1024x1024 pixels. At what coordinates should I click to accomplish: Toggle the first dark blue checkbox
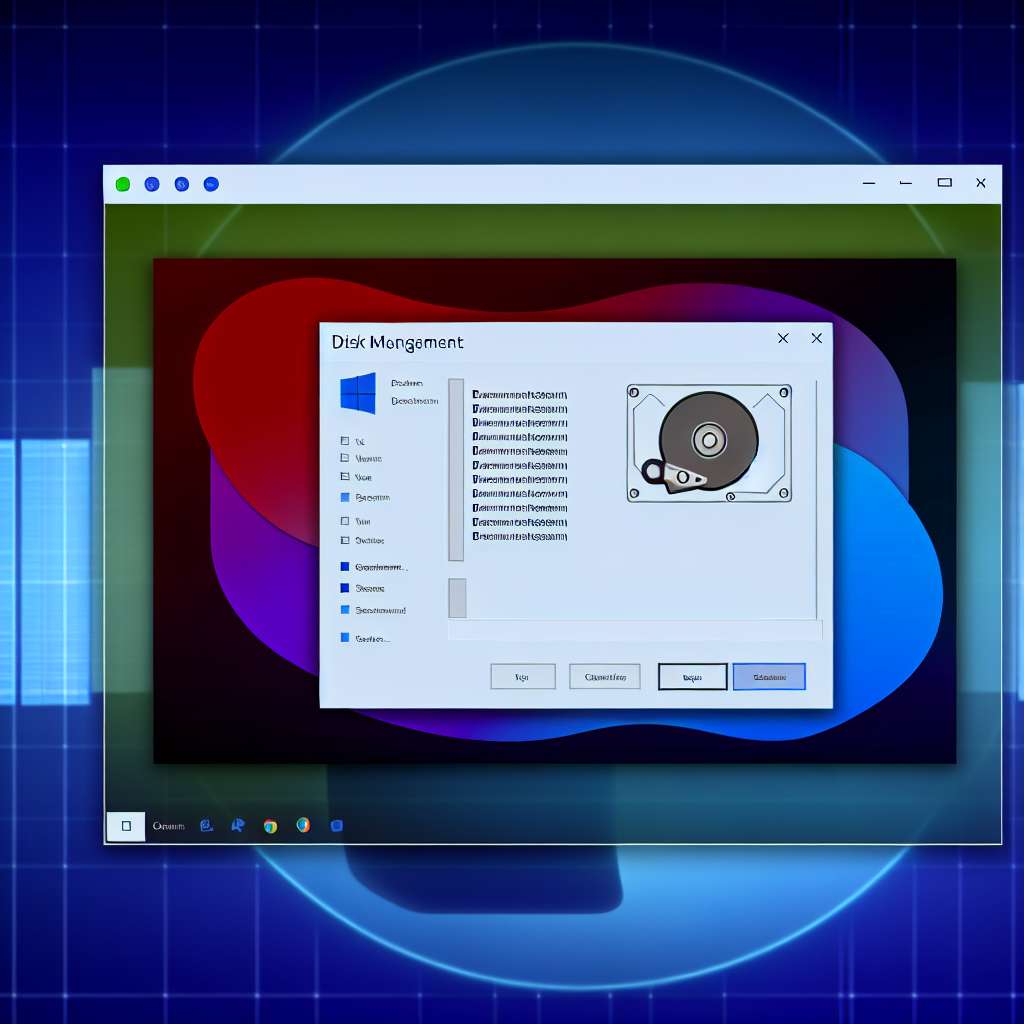pyautogui.click(x=345, y=567)
